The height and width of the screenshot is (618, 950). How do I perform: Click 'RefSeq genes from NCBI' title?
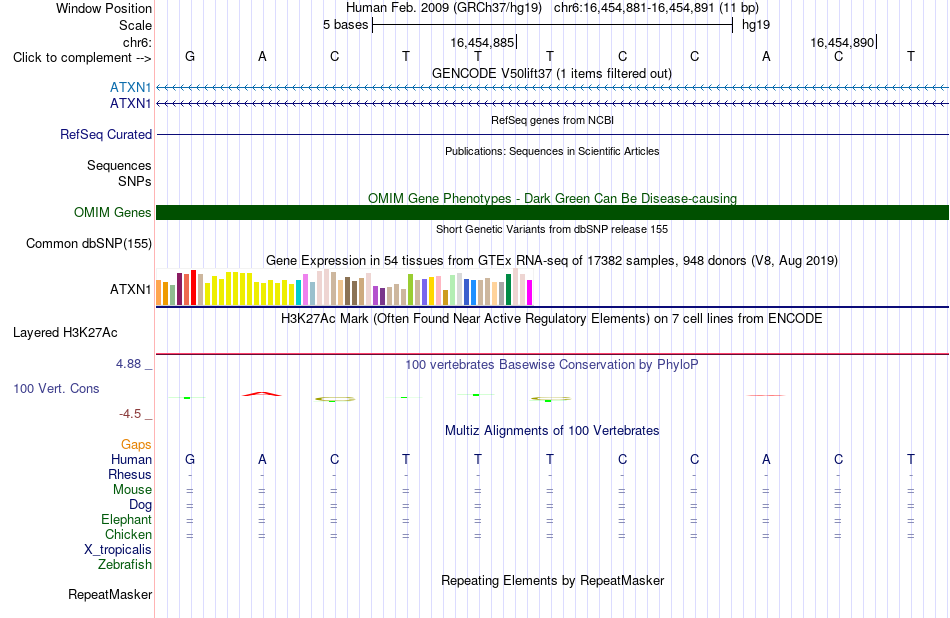point(552,120)
